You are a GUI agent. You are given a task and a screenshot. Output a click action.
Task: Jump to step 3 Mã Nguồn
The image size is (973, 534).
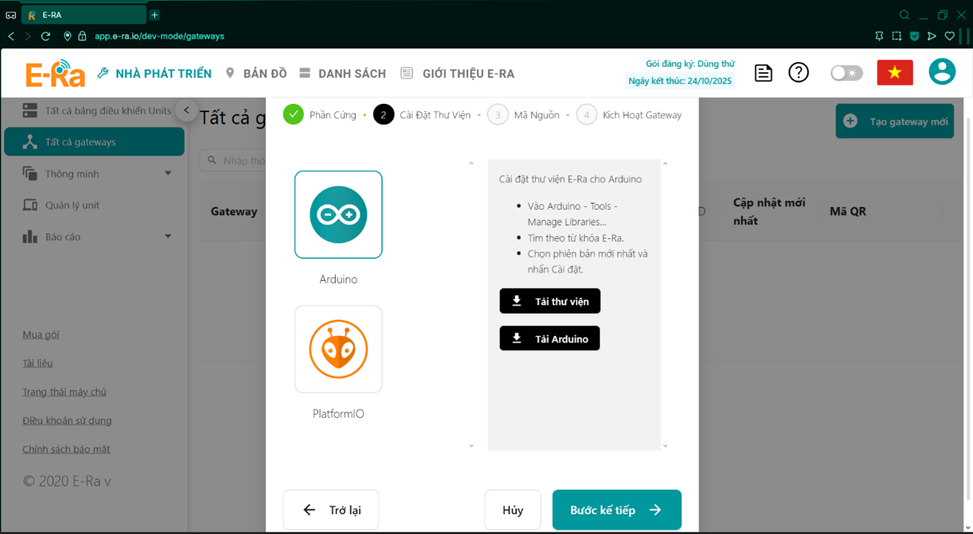pyautogui.click(x=524, y=115)
